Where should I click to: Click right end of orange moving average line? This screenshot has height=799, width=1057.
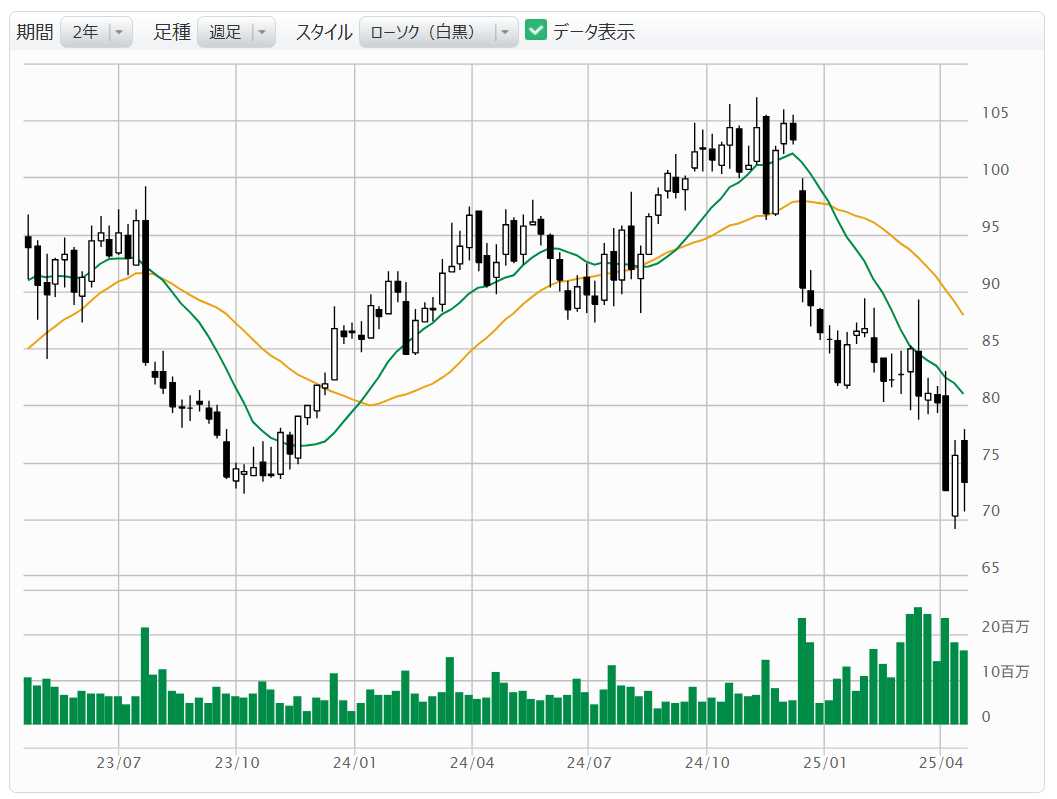[x=962, y=314]
